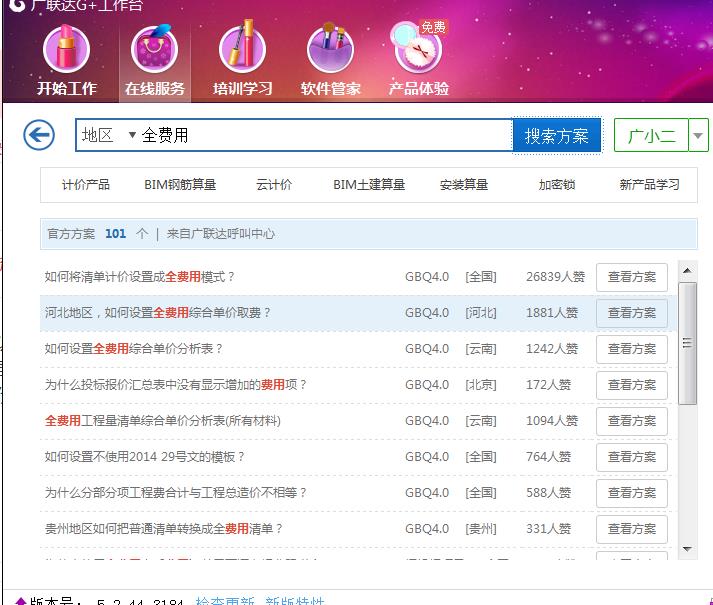
Task: View solution for 如何设置全费用综合单价分析表
Action: [632, 349]
